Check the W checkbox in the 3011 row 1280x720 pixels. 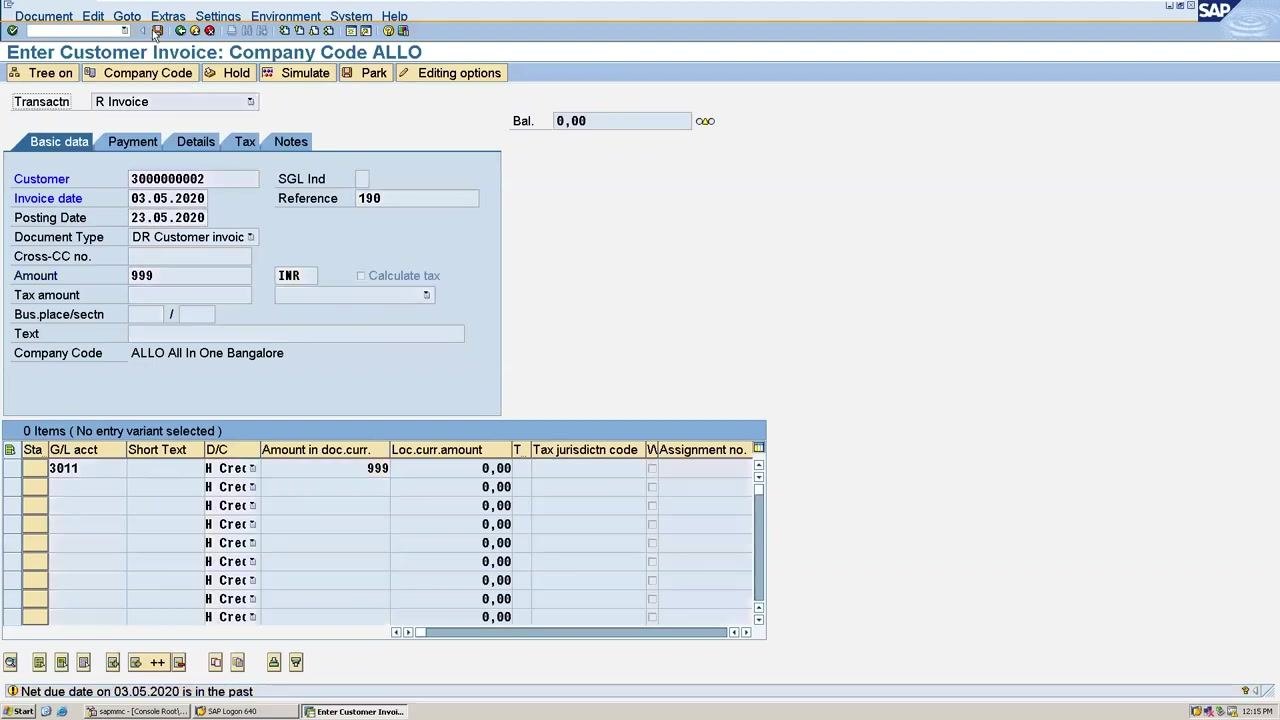click(652, 468)
